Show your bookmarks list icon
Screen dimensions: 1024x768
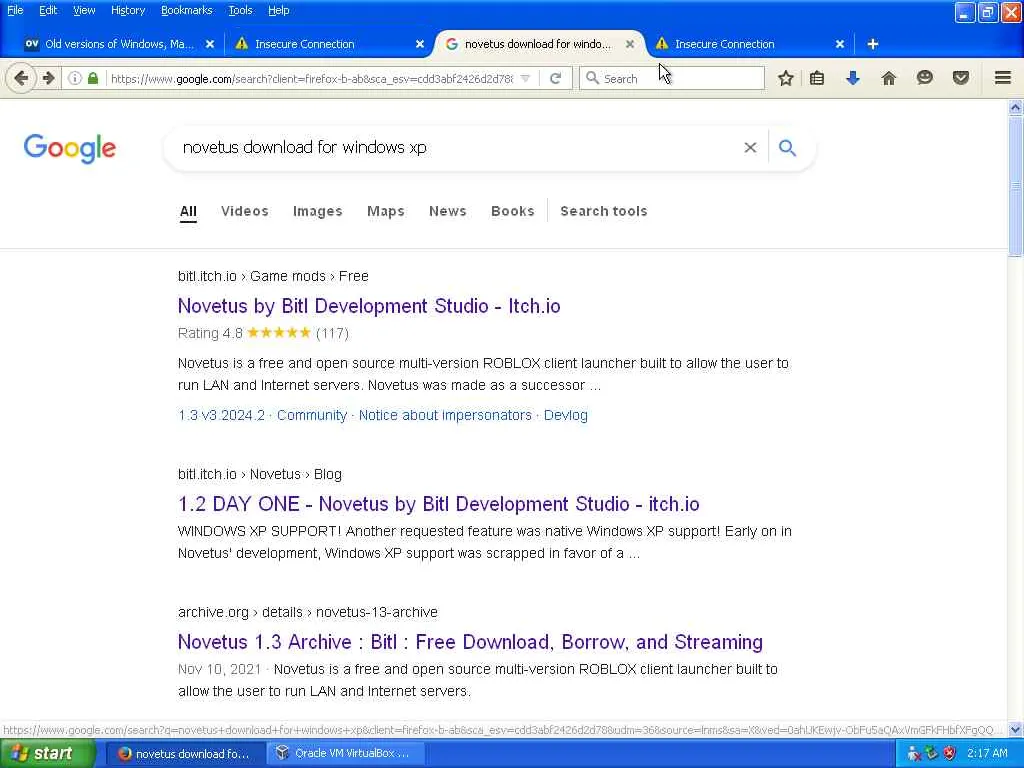[817, 78]
